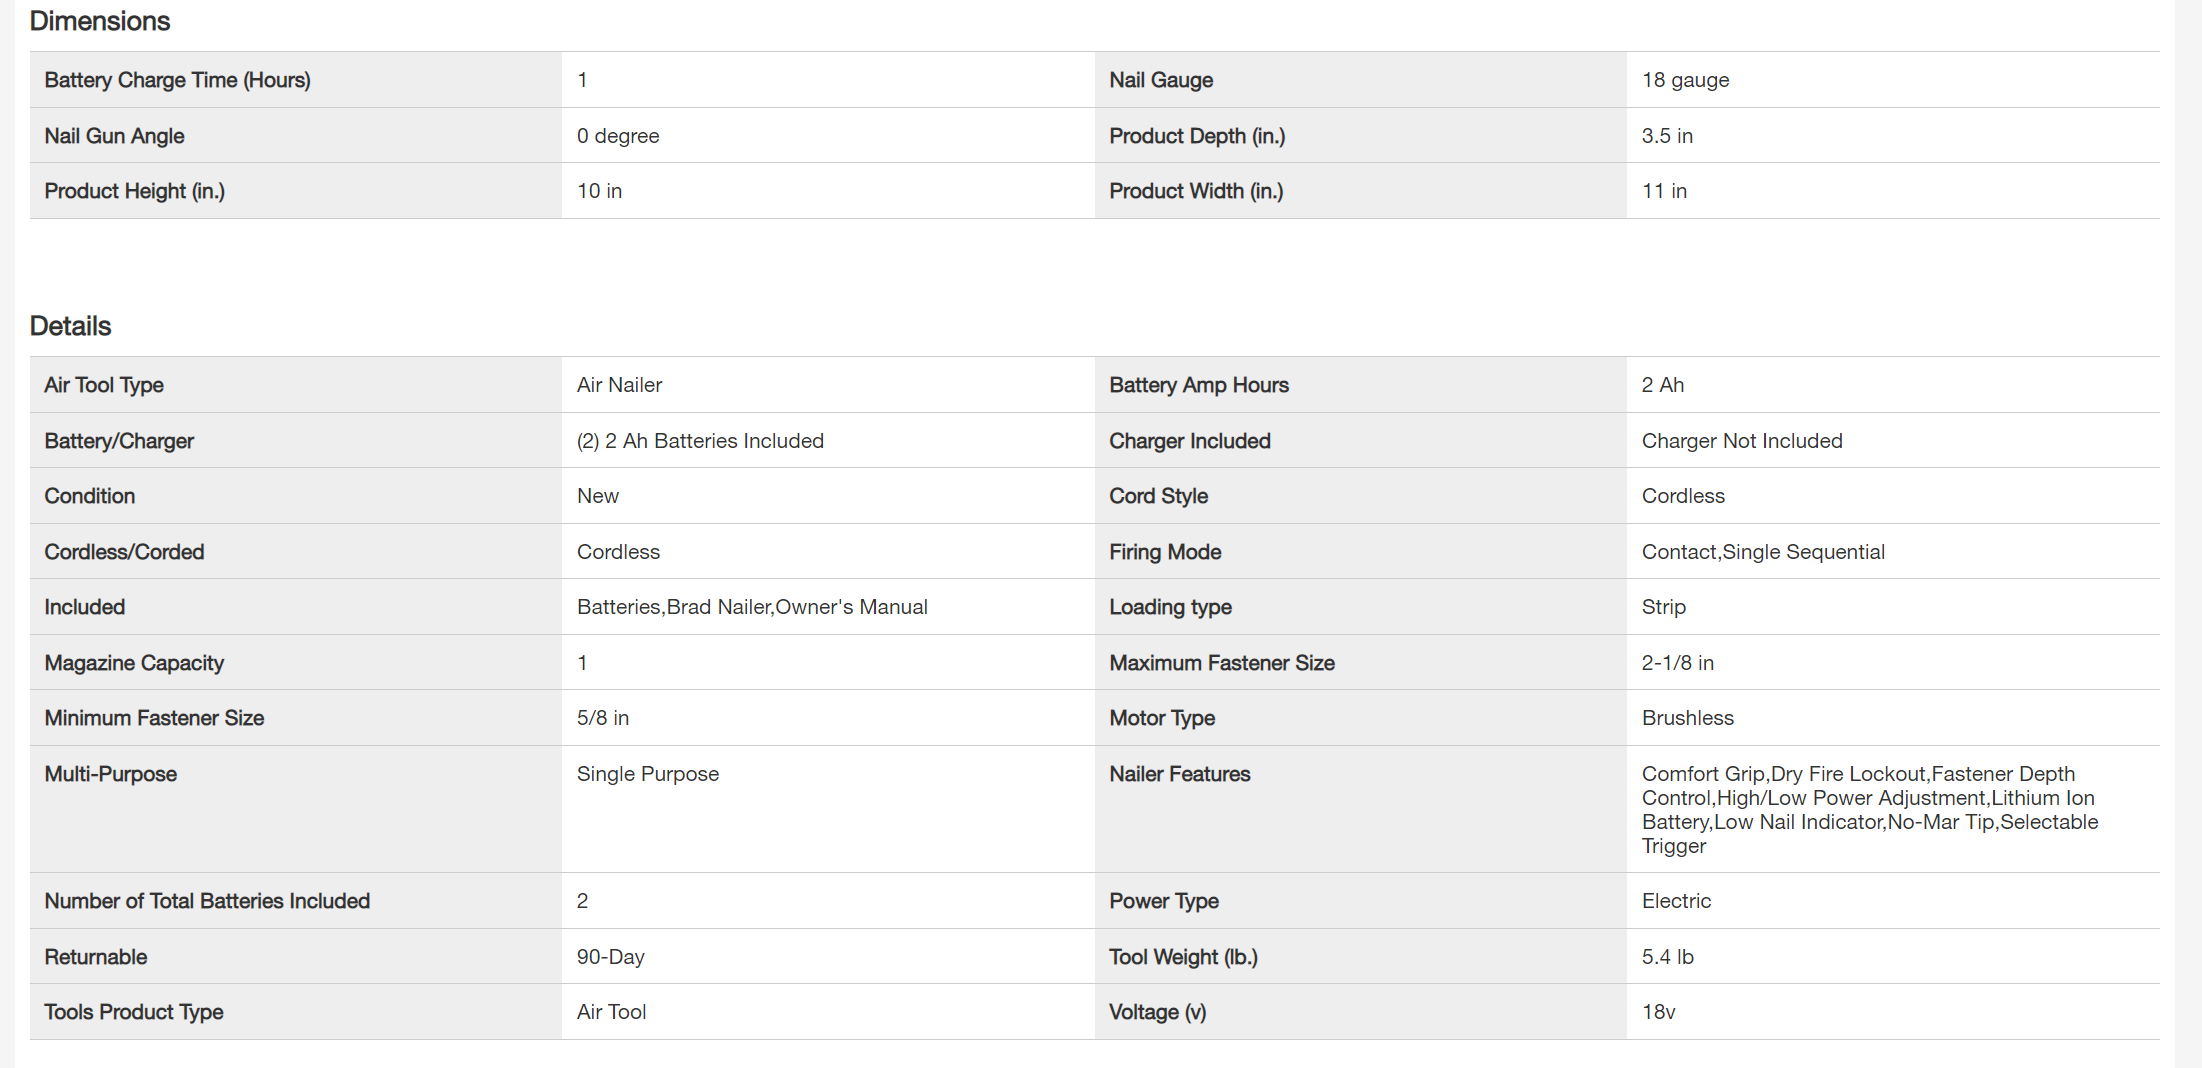The height and width of the screenshot is (1068, 2202).
Task: Click the Returnable "90-Day" value
Action: point(610,957)
